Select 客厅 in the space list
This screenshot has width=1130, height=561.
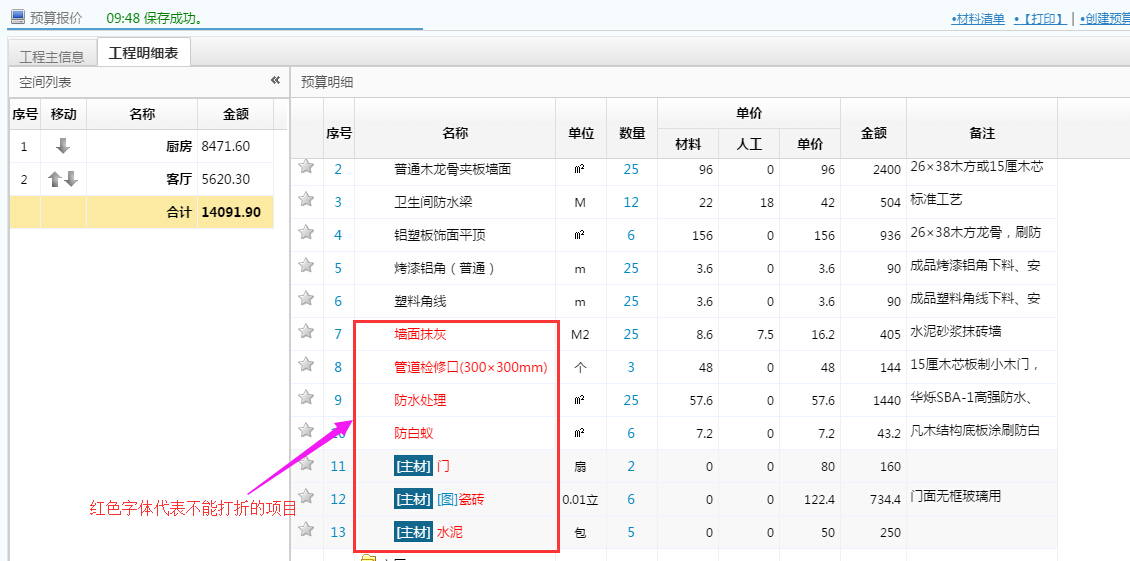178,180
